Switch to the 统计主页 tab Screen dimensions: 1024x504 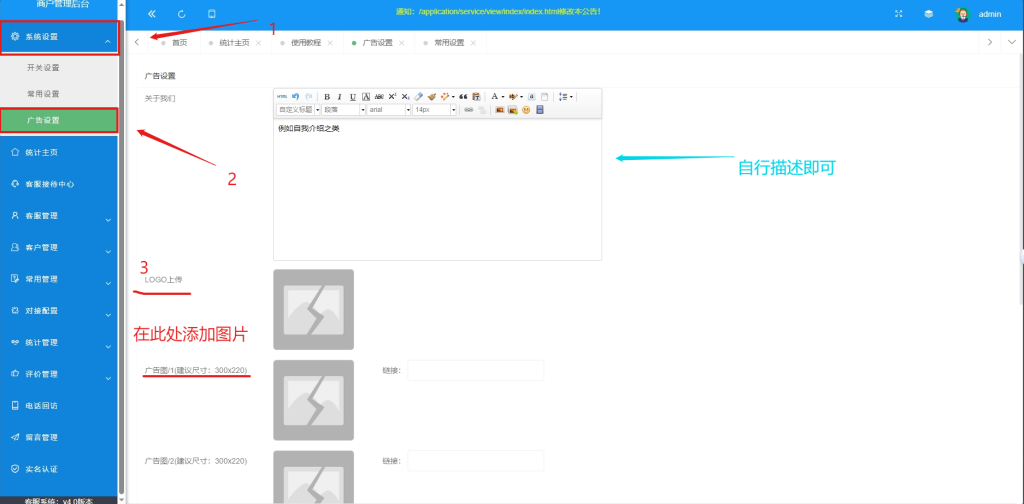pyautogui.click(x=235, y=43)
